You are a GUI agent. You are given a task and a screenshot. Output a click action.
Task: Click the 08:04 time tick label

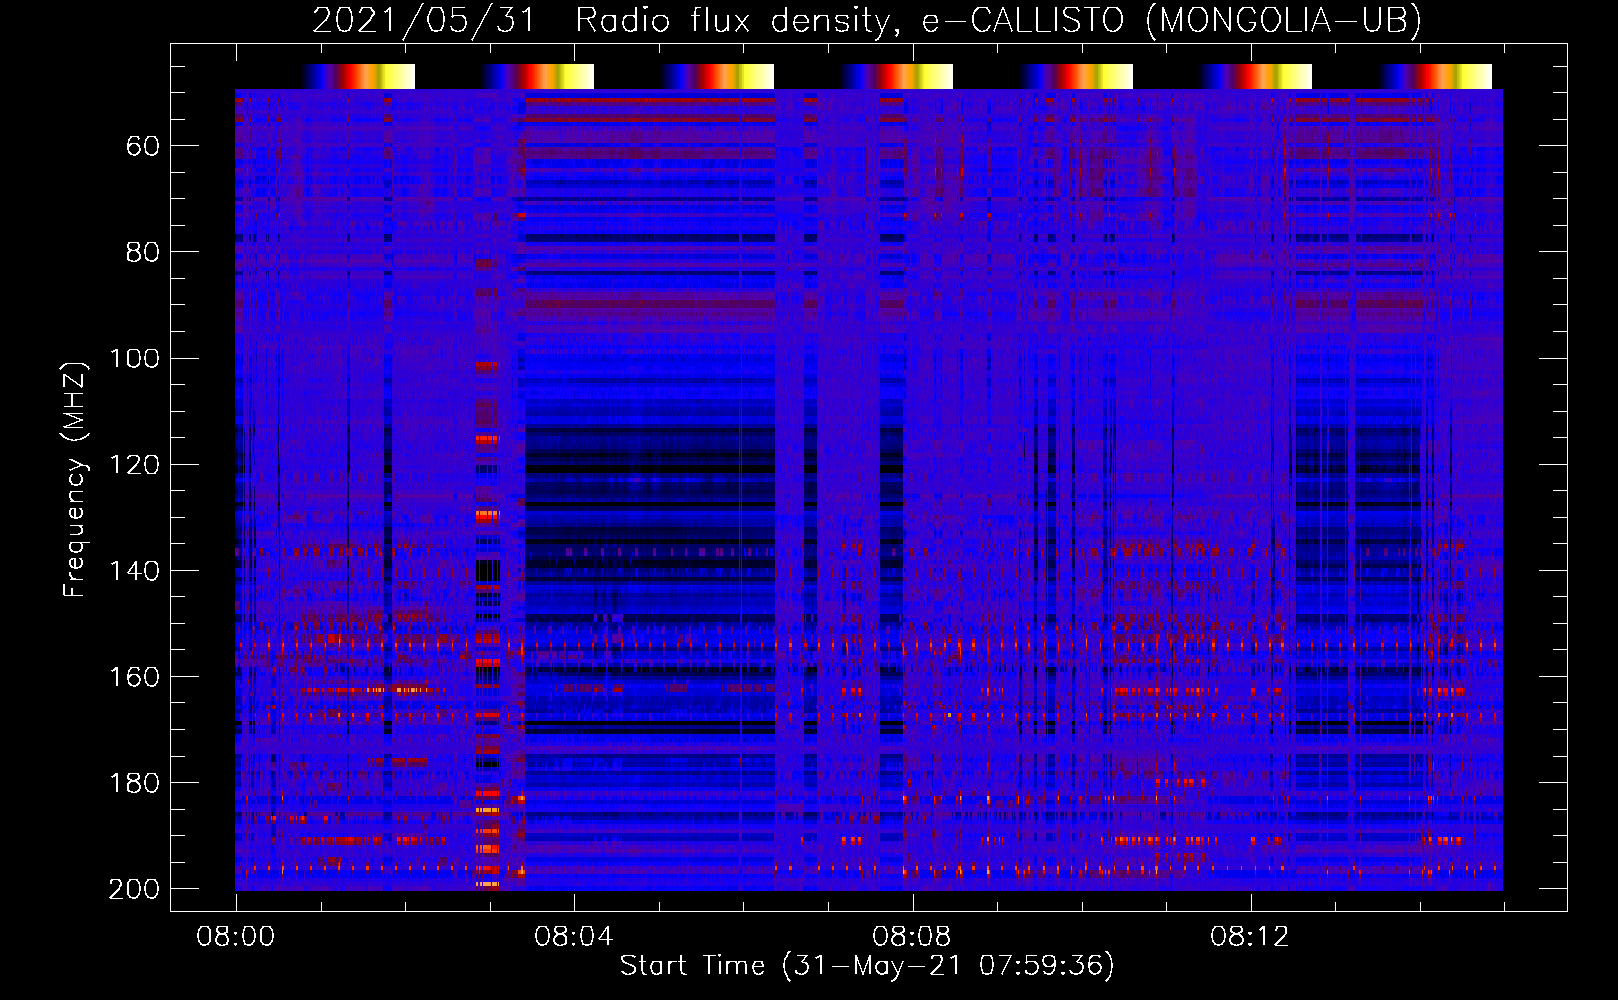click(574, 937)
